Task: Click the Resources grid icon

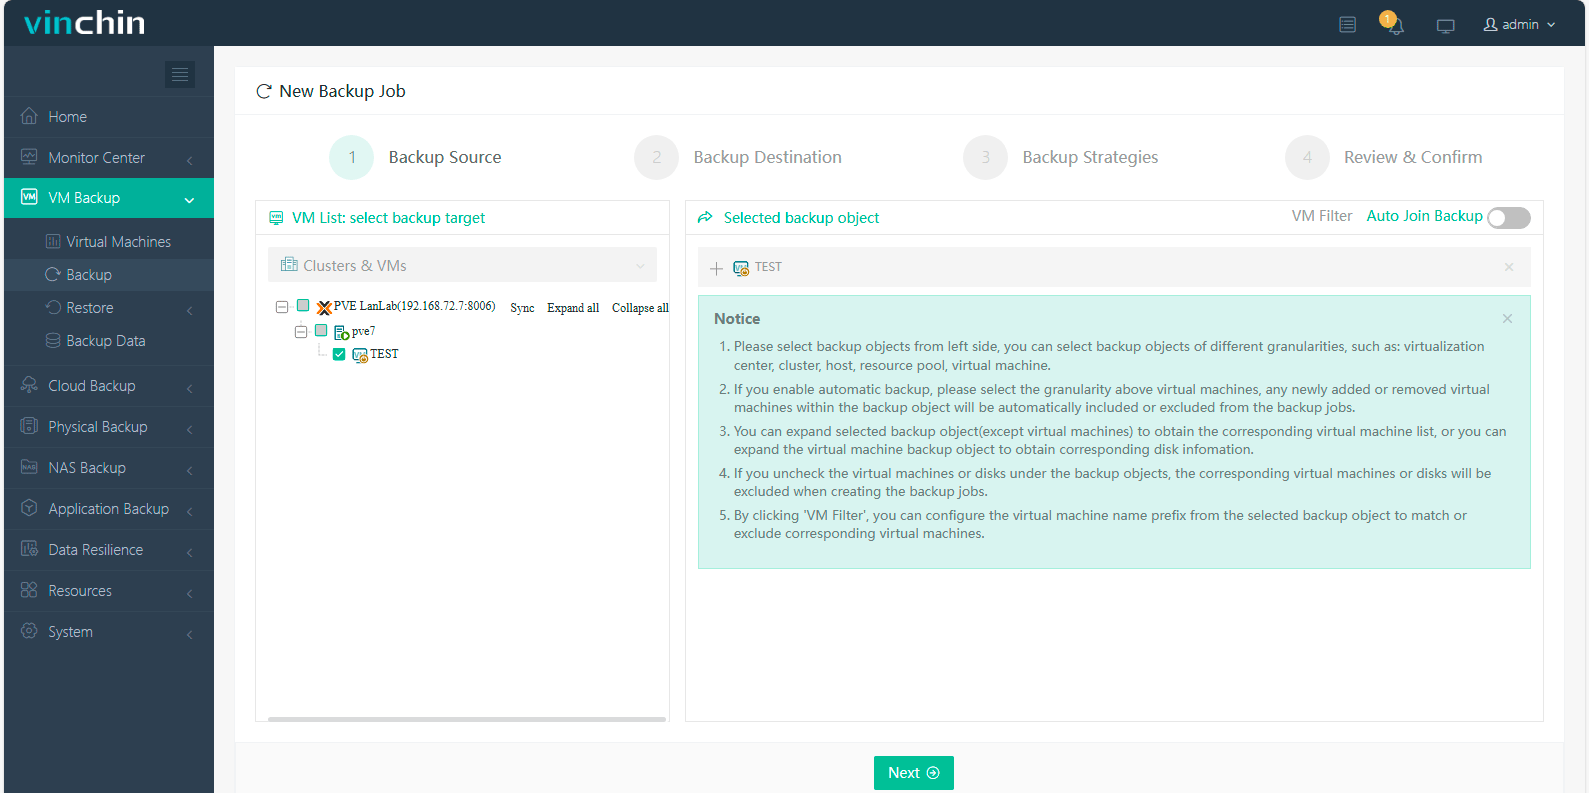Action: 29,590
